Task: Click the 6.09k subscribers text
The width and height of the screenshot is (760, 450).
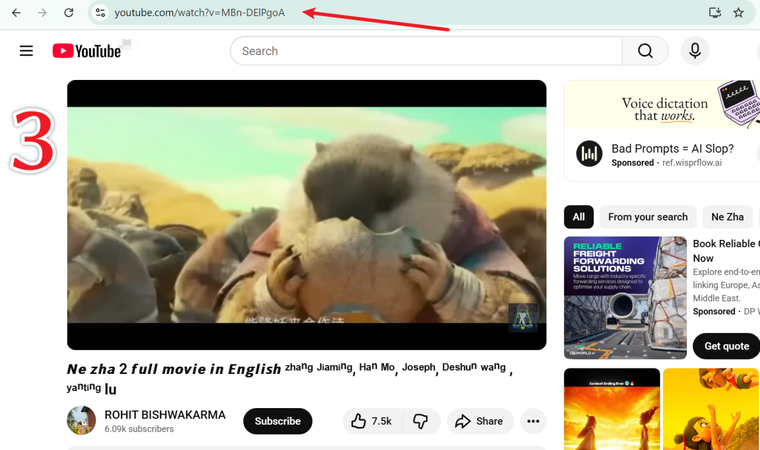Action: coord(139,429)
